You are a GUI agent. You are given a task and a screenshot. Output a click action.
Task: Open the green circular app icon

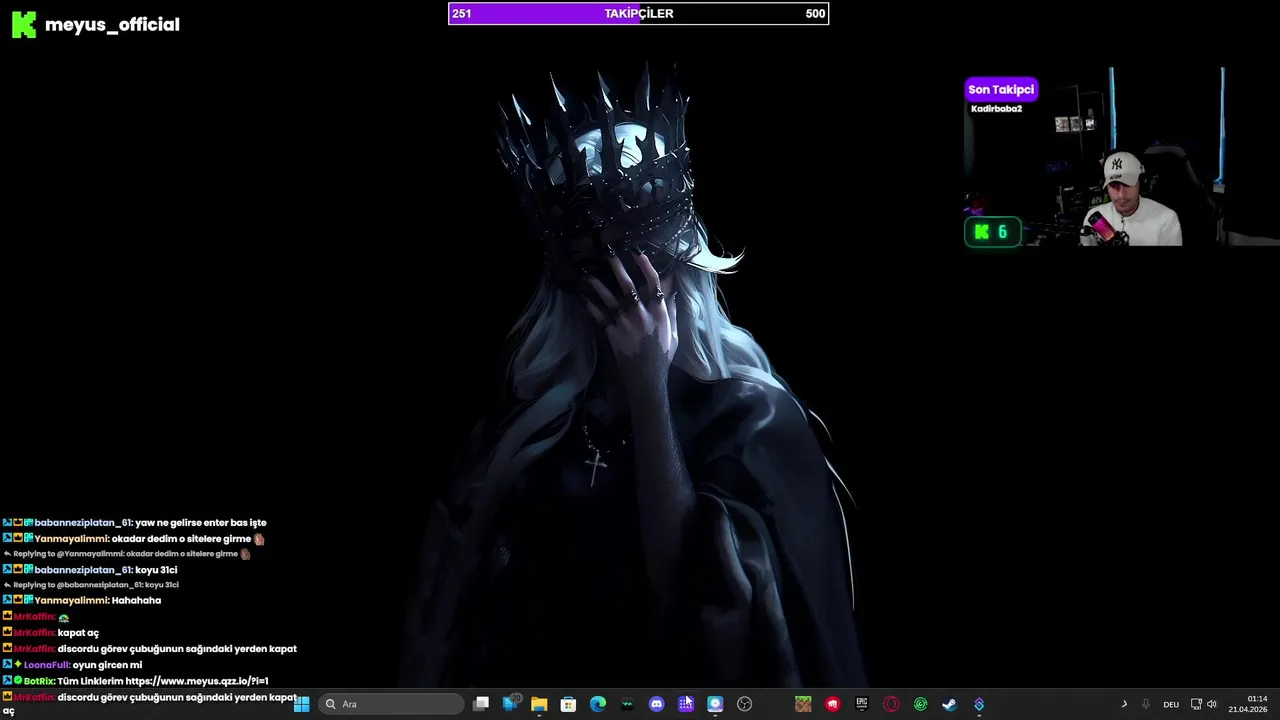coord(920,704)
